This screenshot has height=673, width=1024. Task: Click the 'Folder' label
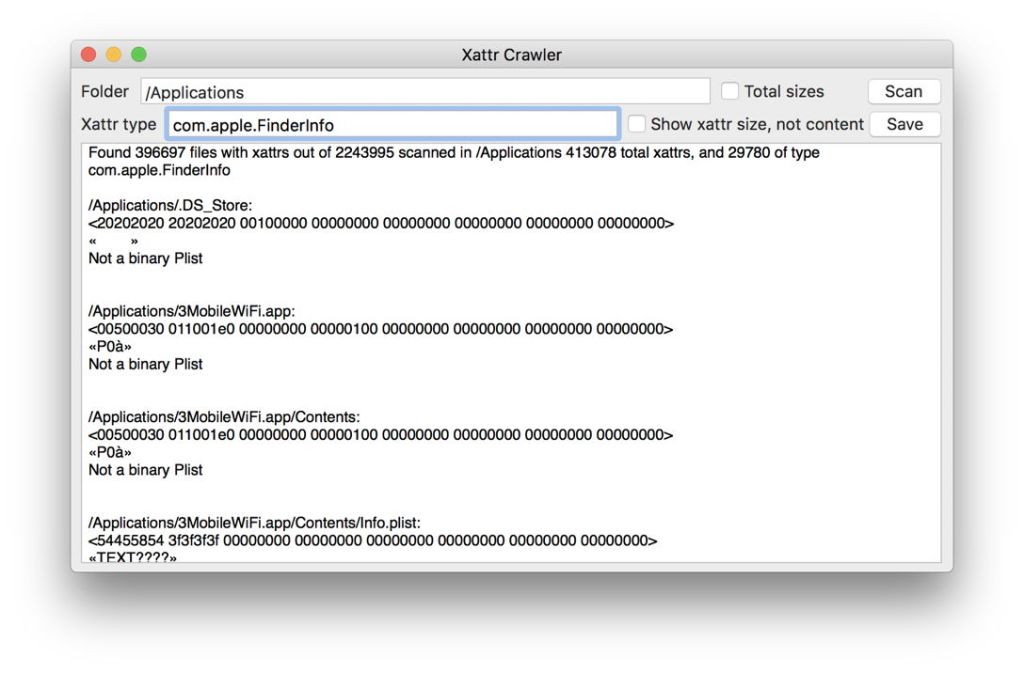[105, 91]
